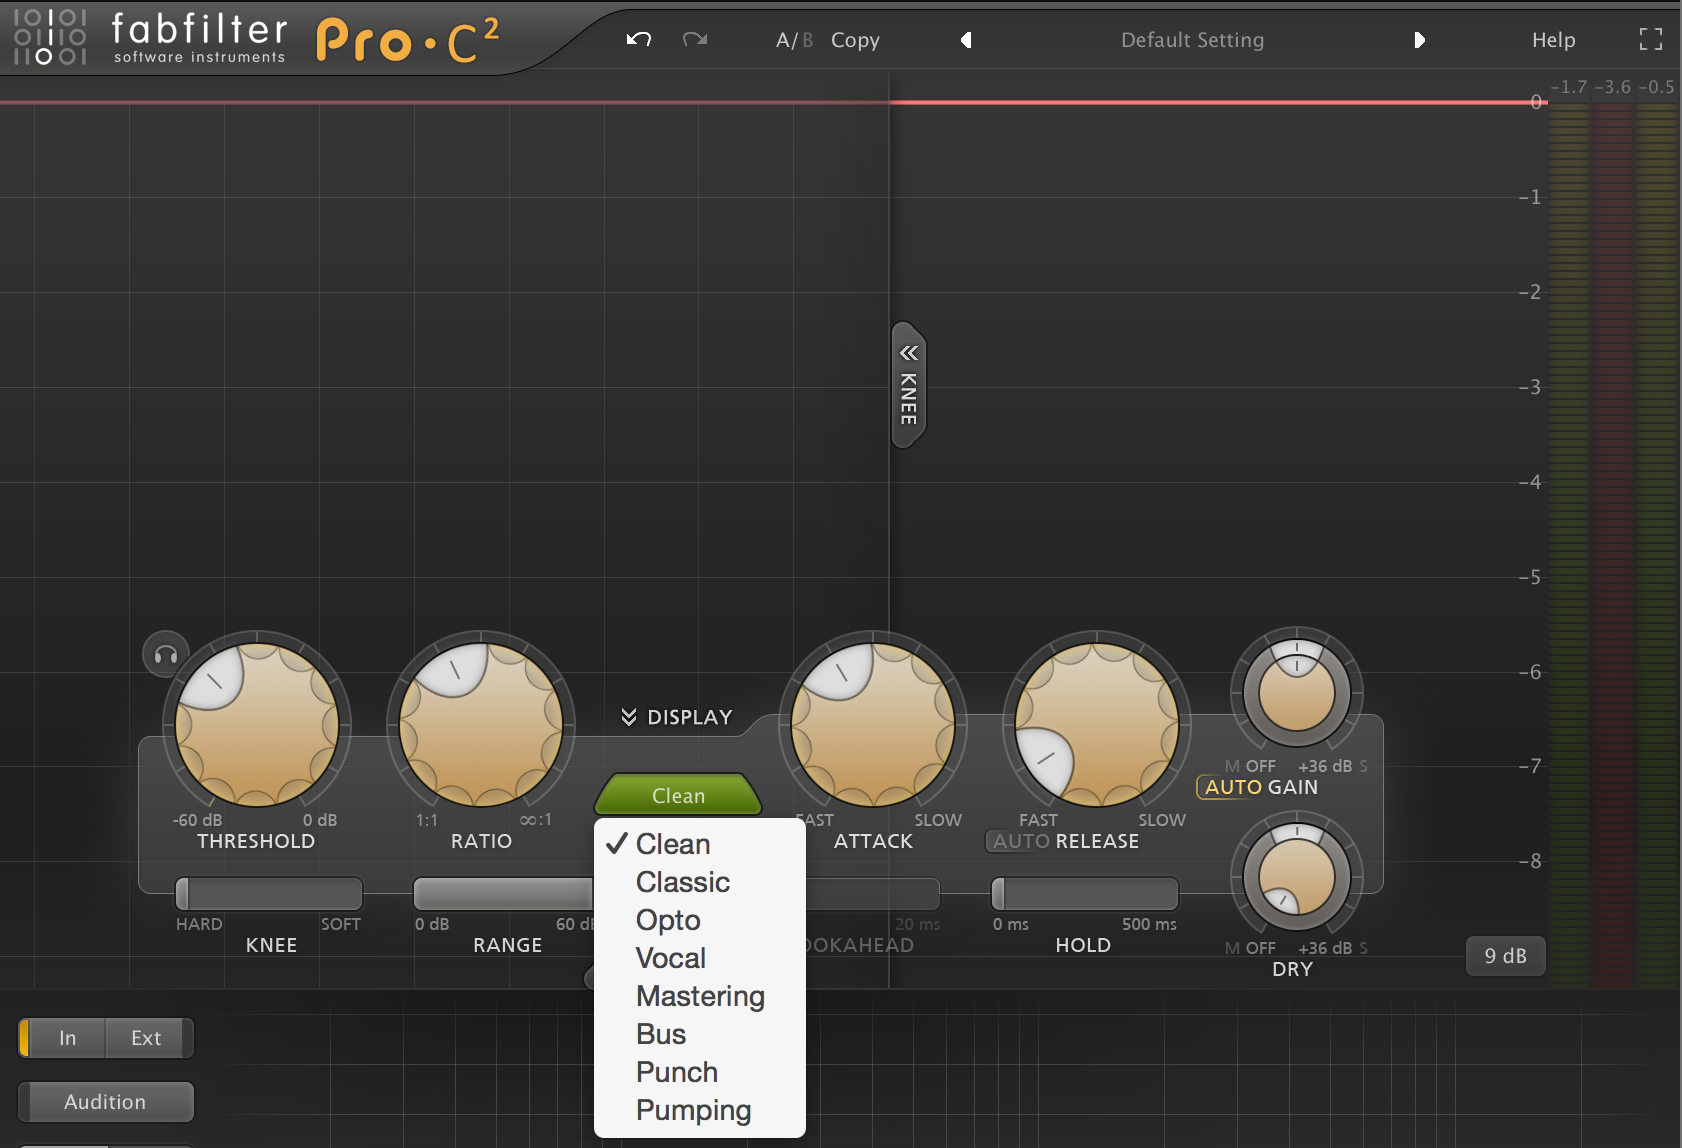Click the -1.7 peak level readout
The height and width of the screenshot is (1148, 1682).
(1568, 87)
